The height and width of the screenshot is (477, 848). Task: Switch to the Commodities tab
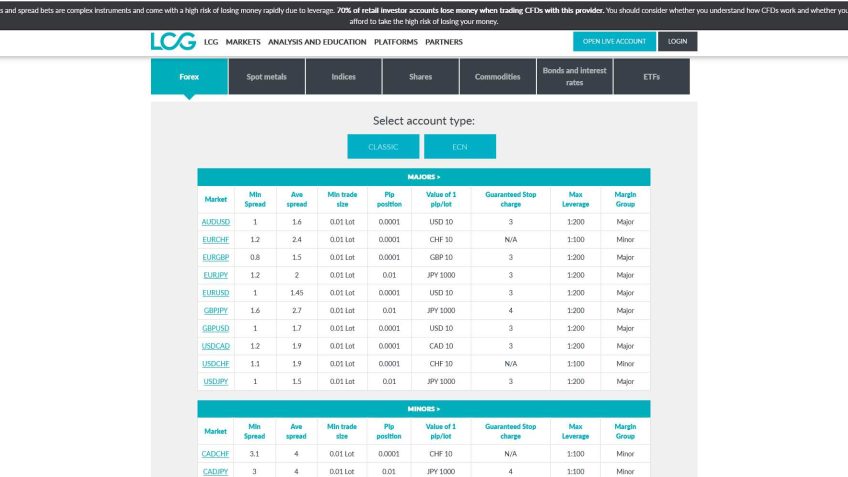(497, 77)
